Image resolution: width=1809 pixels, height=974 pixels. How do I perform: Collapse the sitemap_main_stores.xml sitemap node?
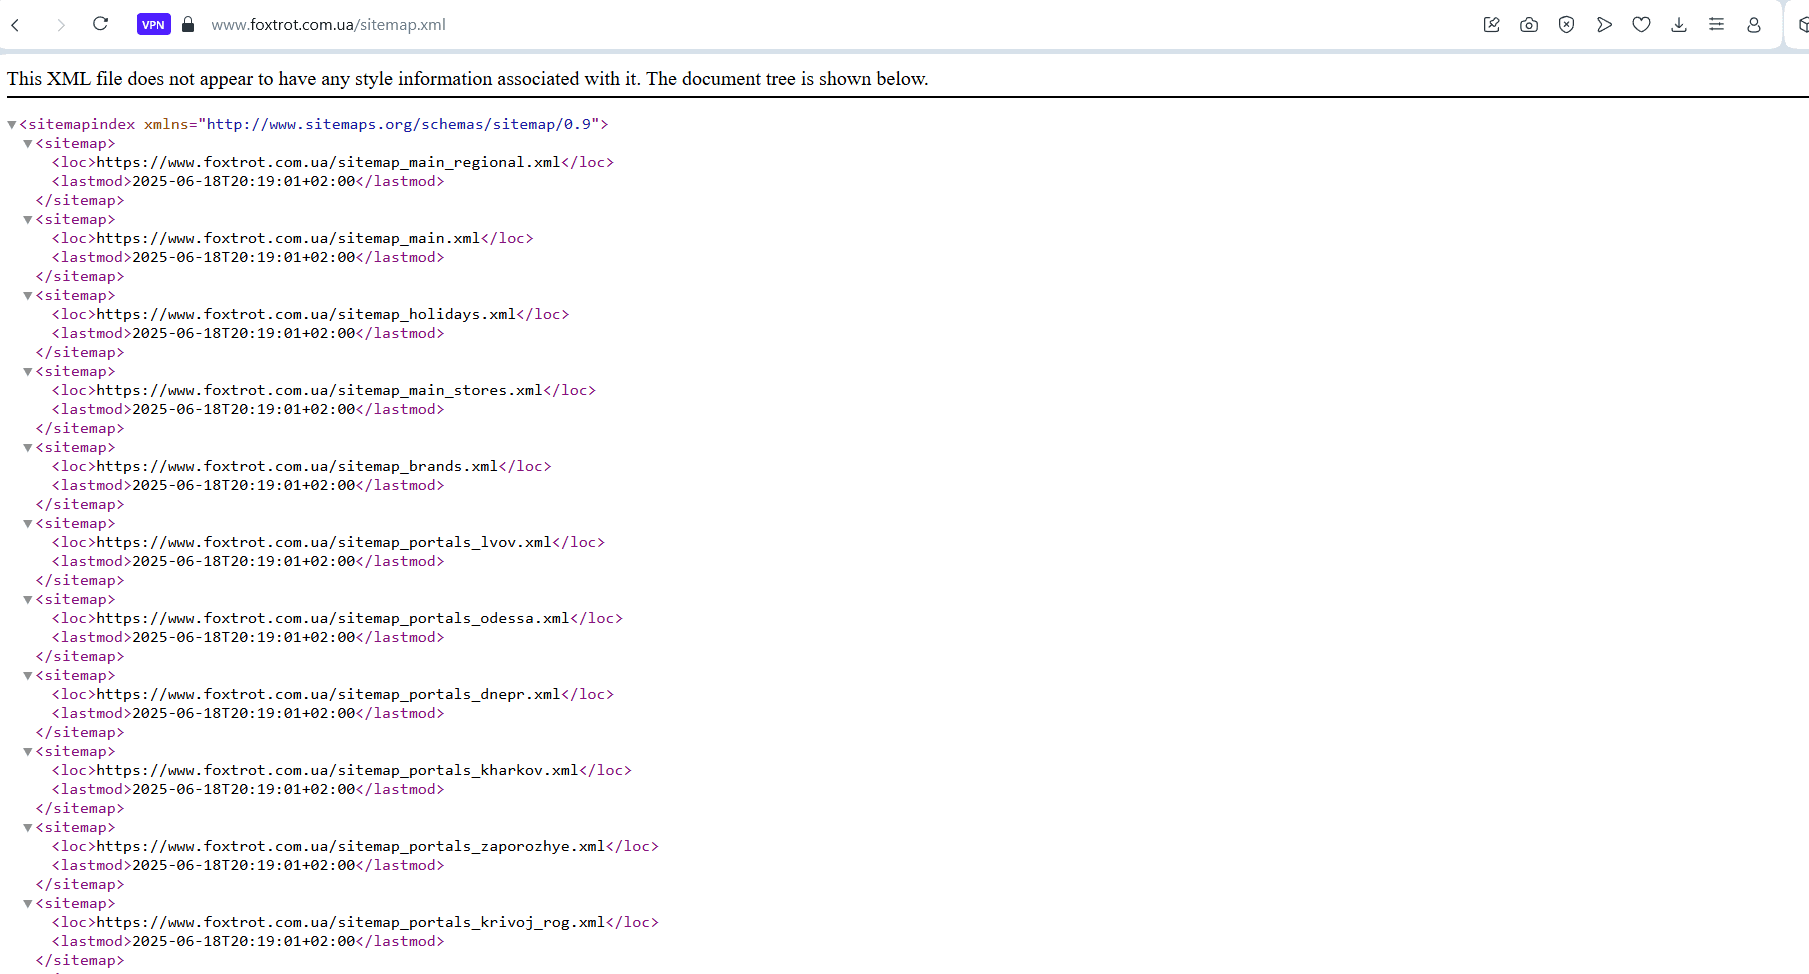click(28, 372)
